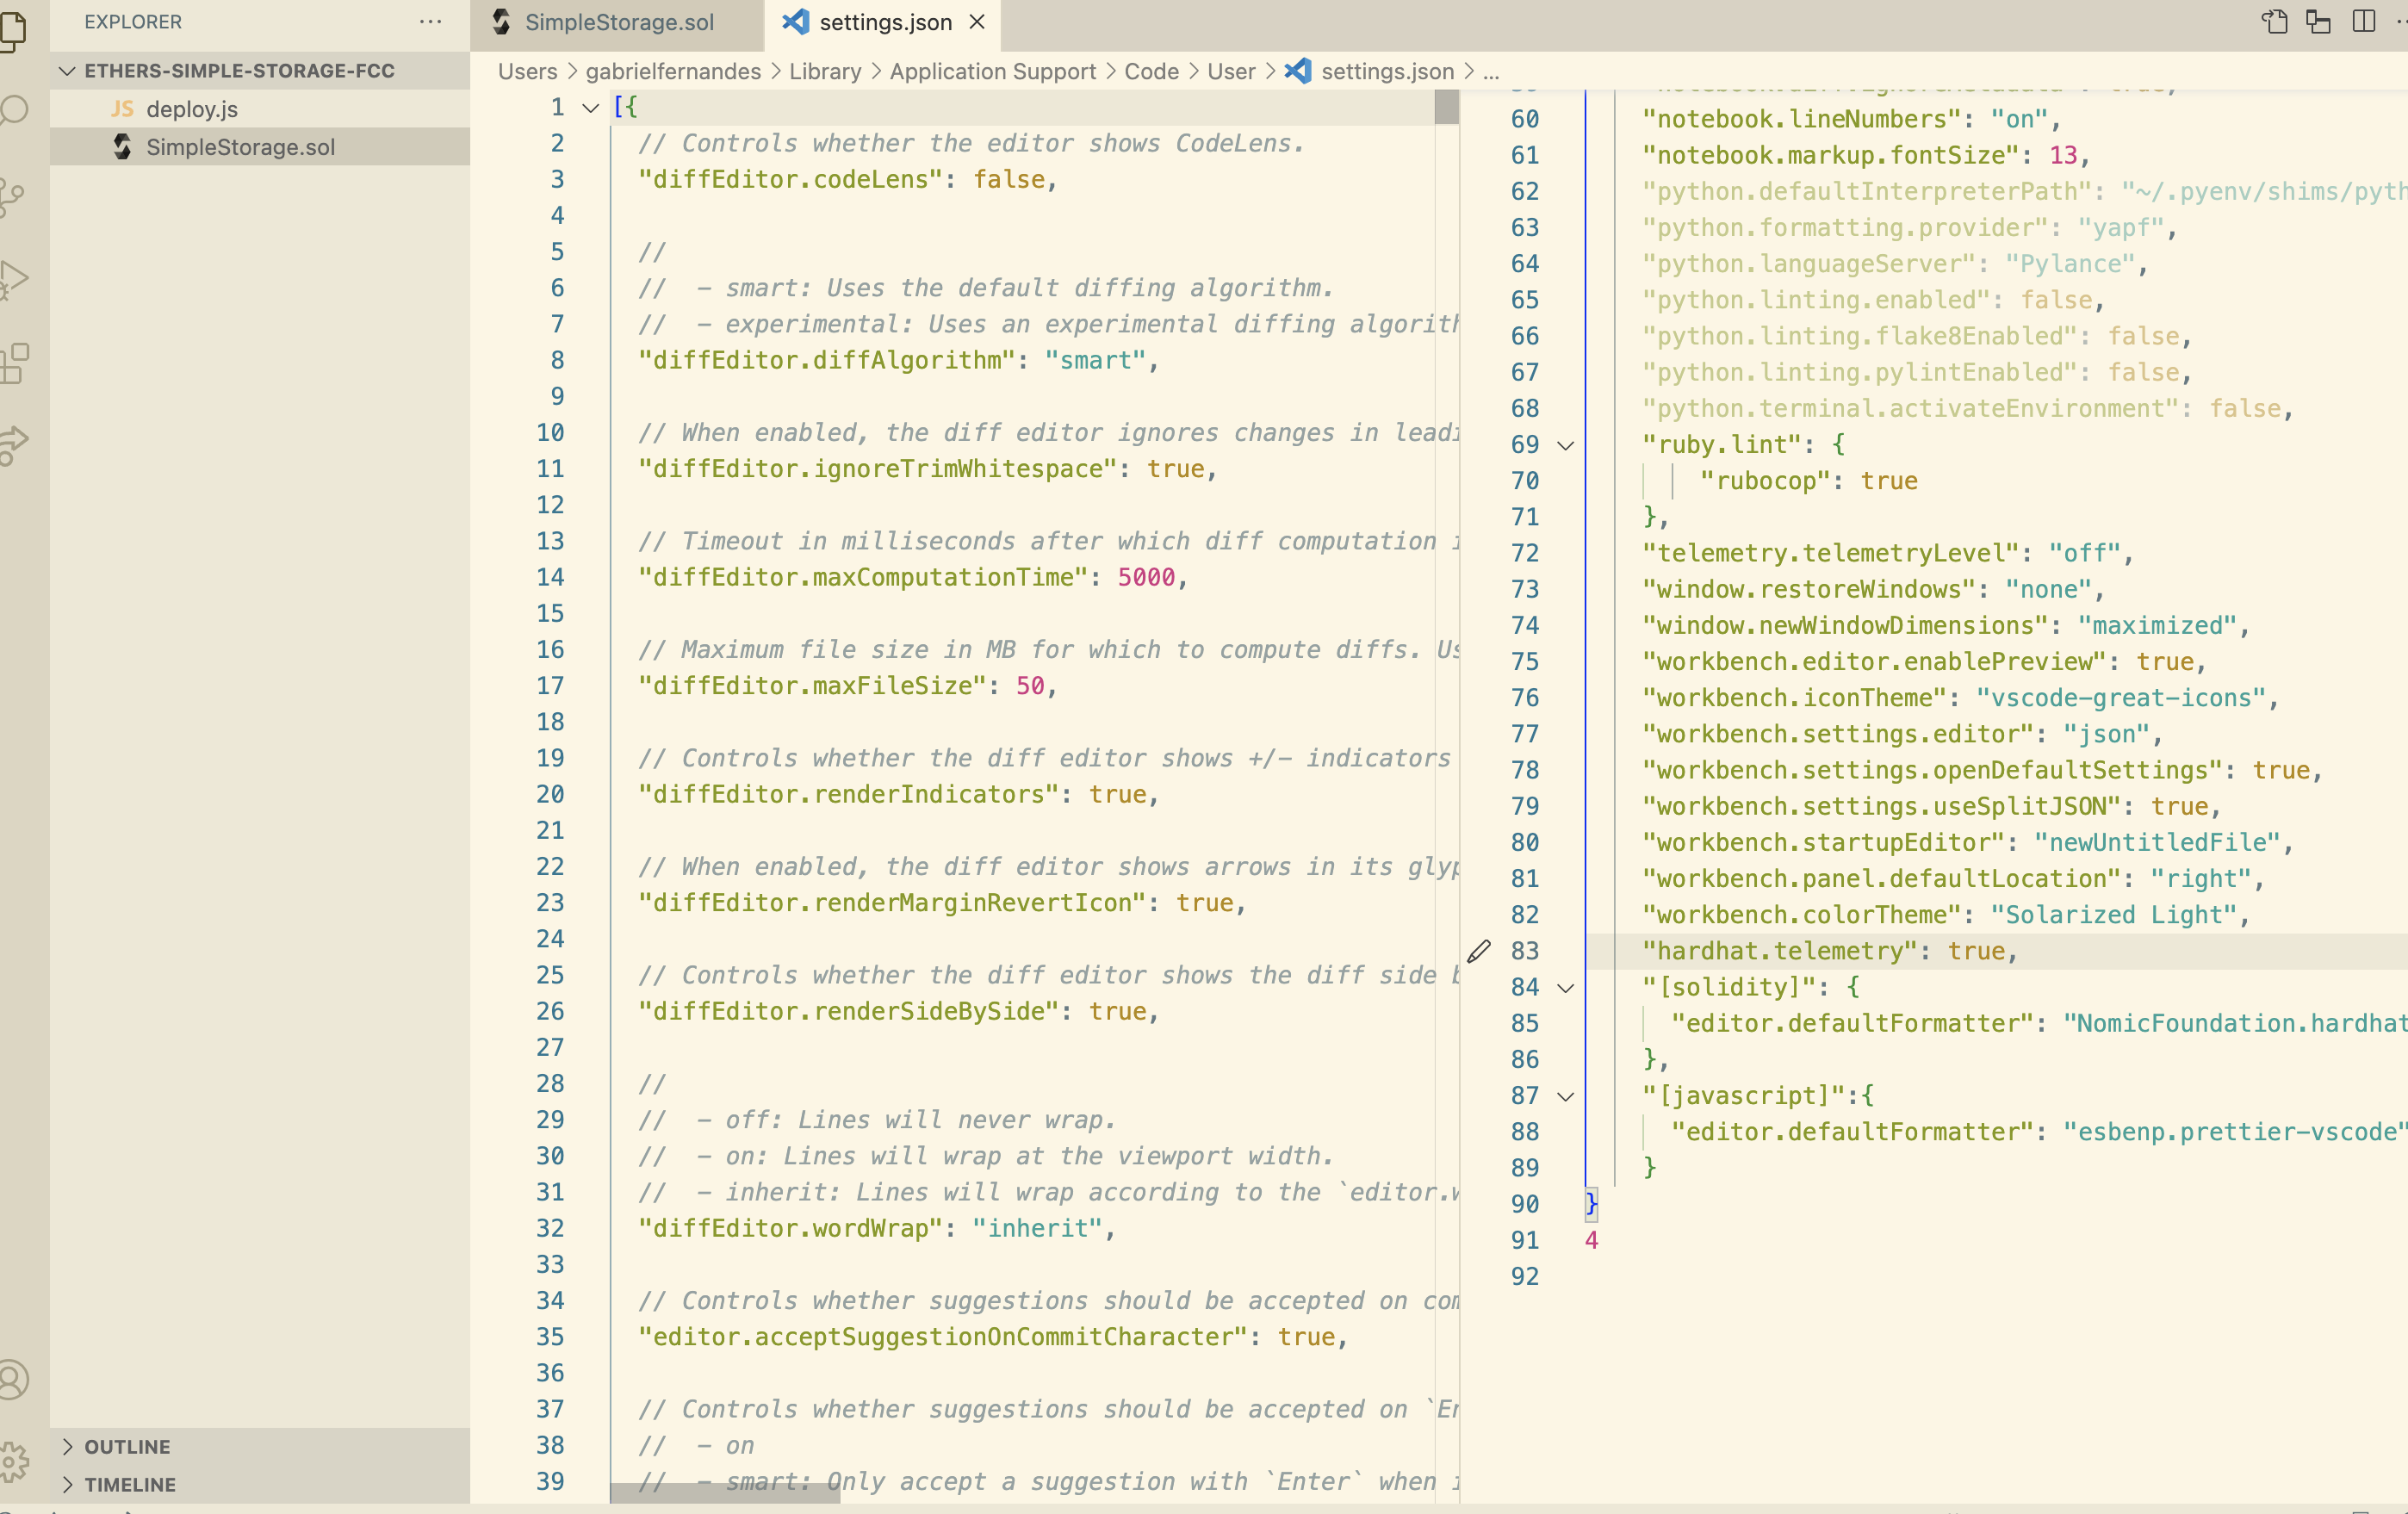Click VS Code icon in breadcrumb settings.json
Viewport: 2408px width, 1514px height.
coord(1298,71)
